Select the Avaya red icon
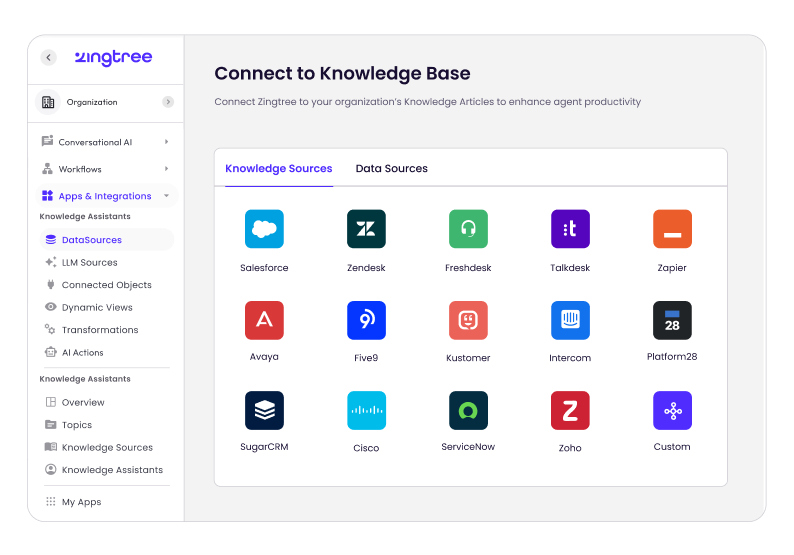The width and height of the screenshot is (794, 555). click(x=264, y=320)
